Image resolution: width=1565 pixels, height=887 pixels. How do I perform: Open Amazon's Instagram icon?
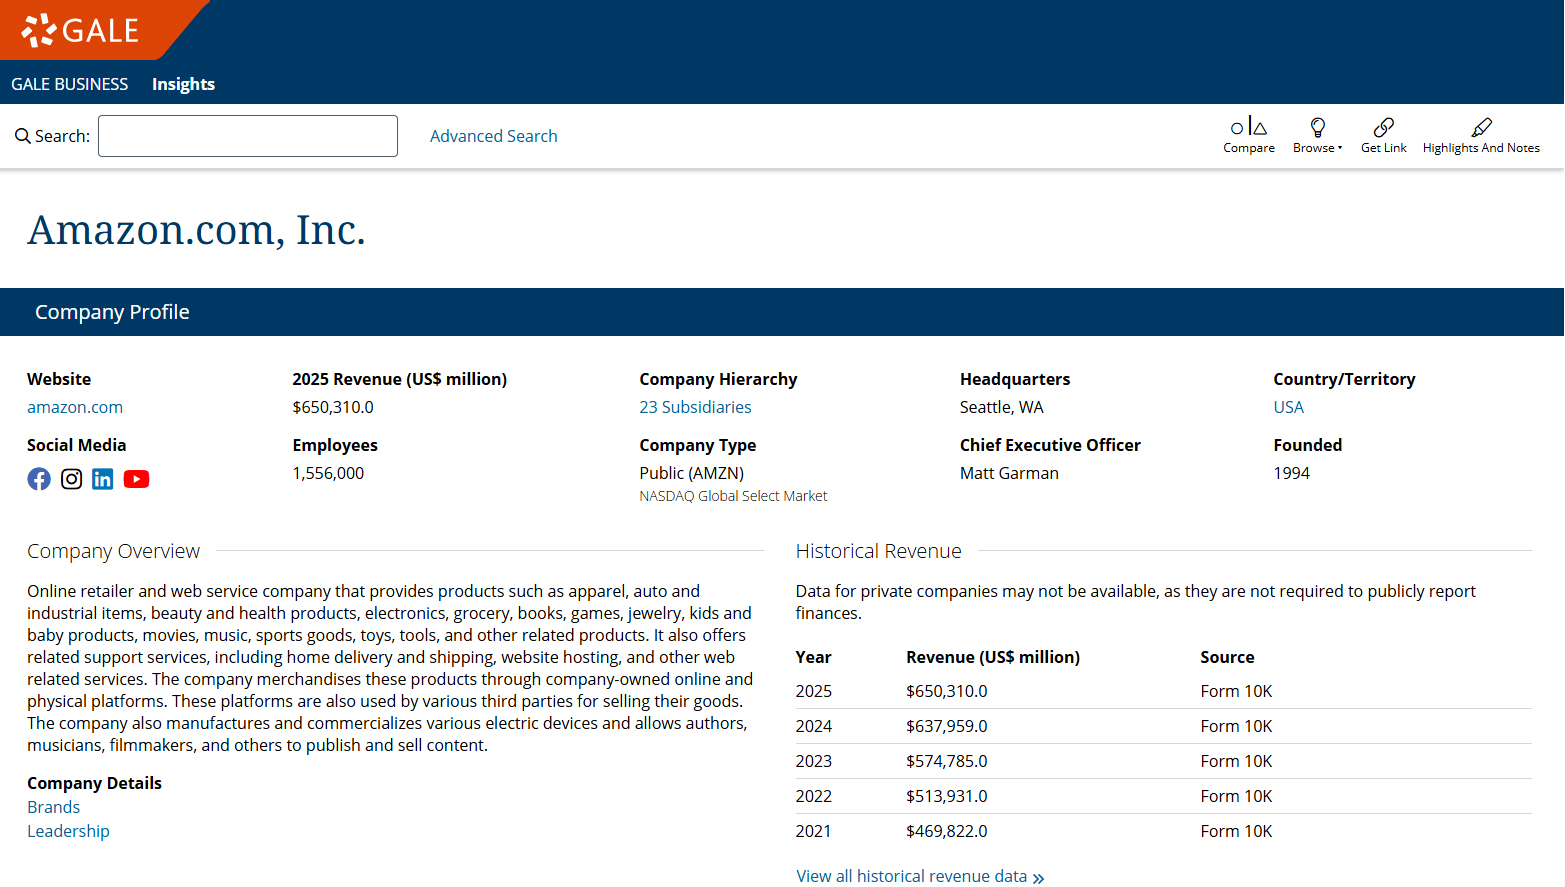click(x=72, y=479)
